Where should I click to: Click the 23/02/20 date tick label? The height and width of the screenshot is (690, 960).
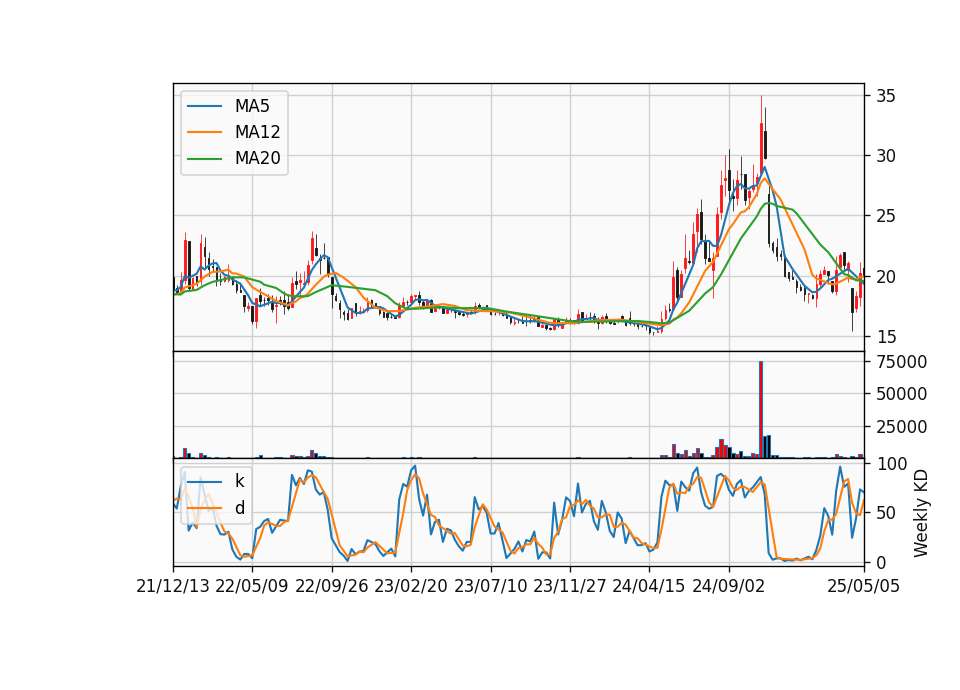pos(411,586)
